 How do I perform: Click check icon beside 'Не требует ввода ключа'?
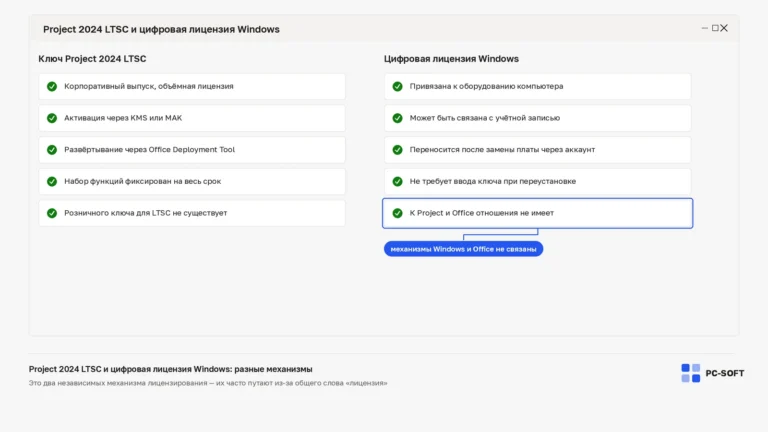pos(397,181)
